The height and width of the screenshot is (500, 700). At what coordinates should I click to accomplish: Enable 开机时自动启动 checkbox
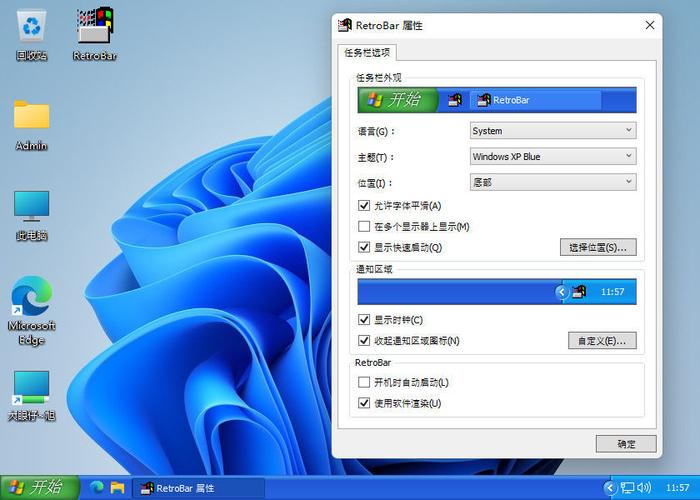(364, 383)
